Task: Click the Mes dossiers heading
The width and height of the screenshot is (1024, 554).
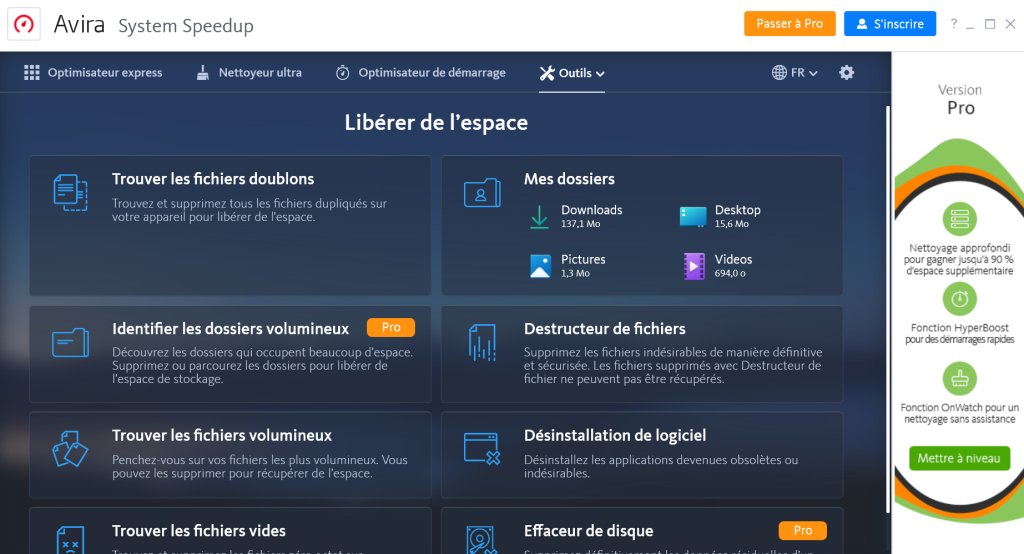Action: 569,178
